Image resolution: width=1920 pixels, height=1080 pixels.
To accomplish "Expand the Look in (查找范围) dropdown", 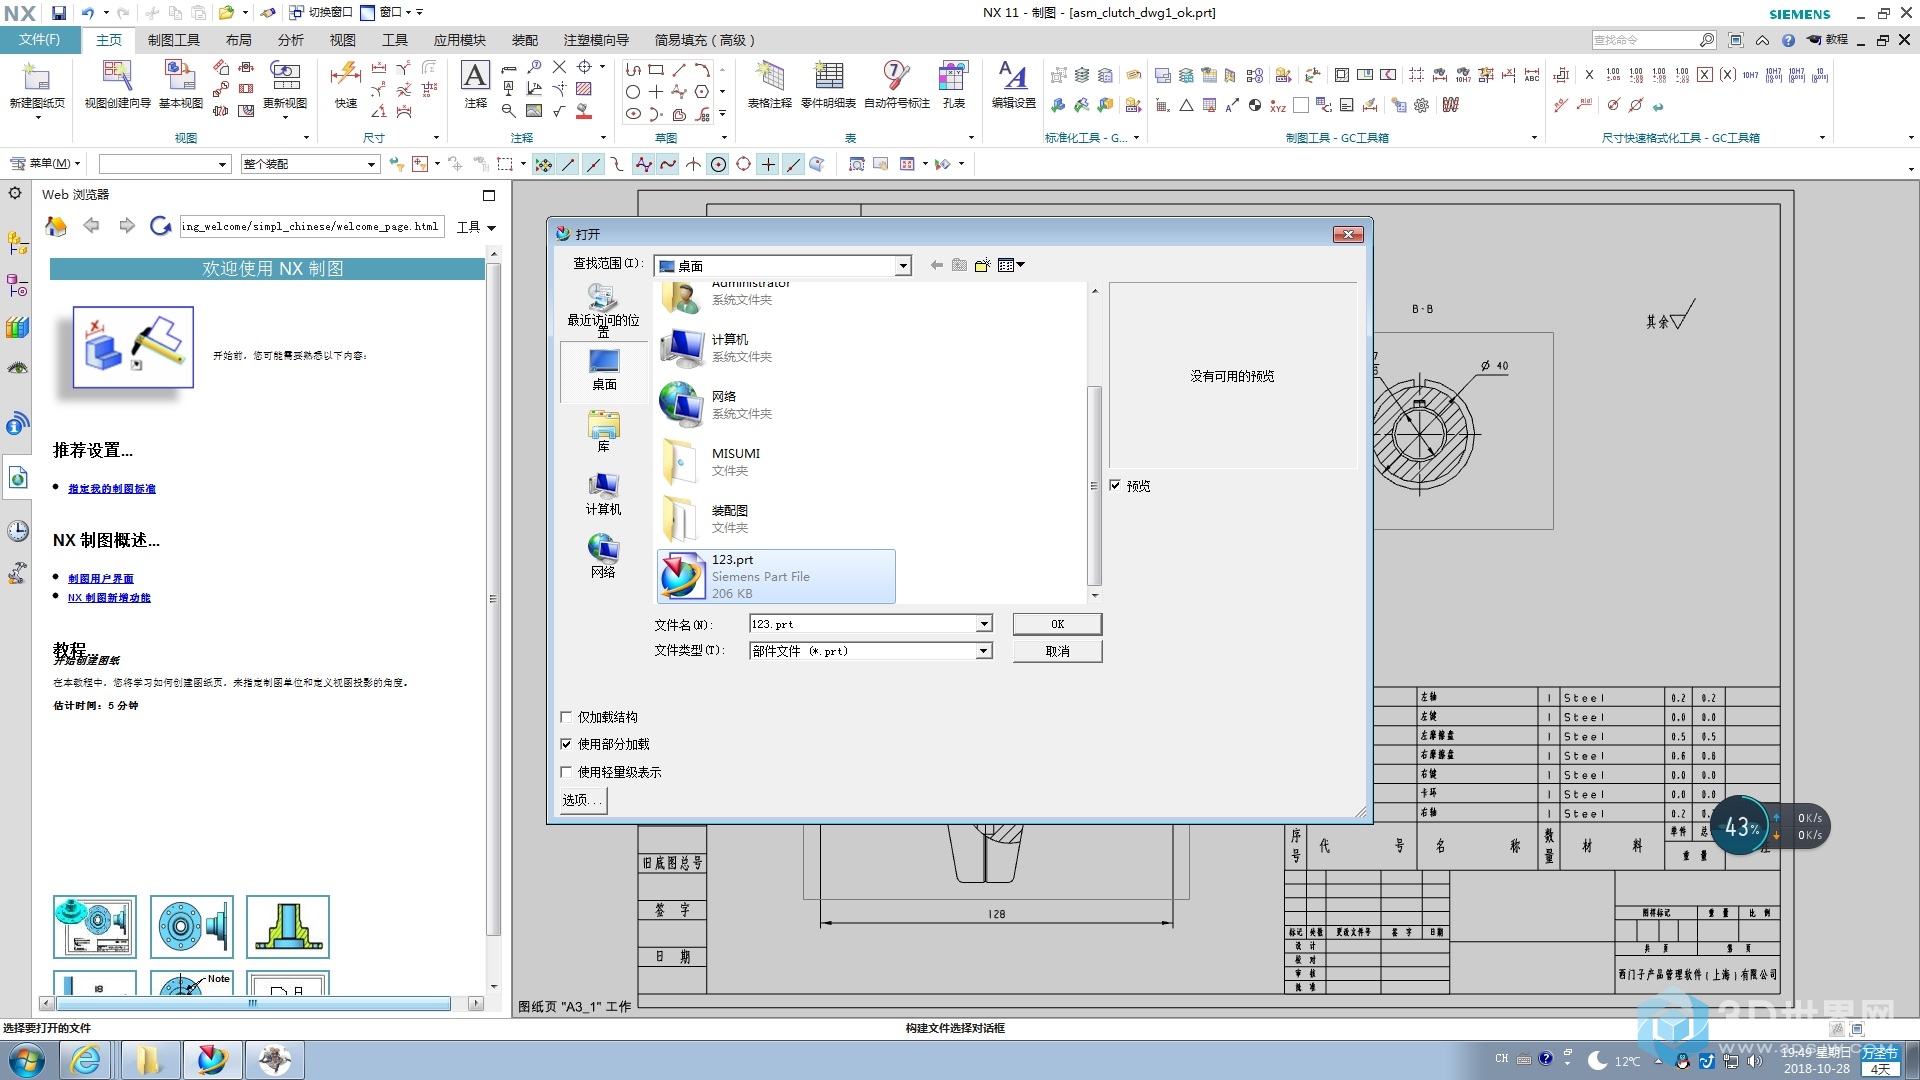I will point(903,266).
